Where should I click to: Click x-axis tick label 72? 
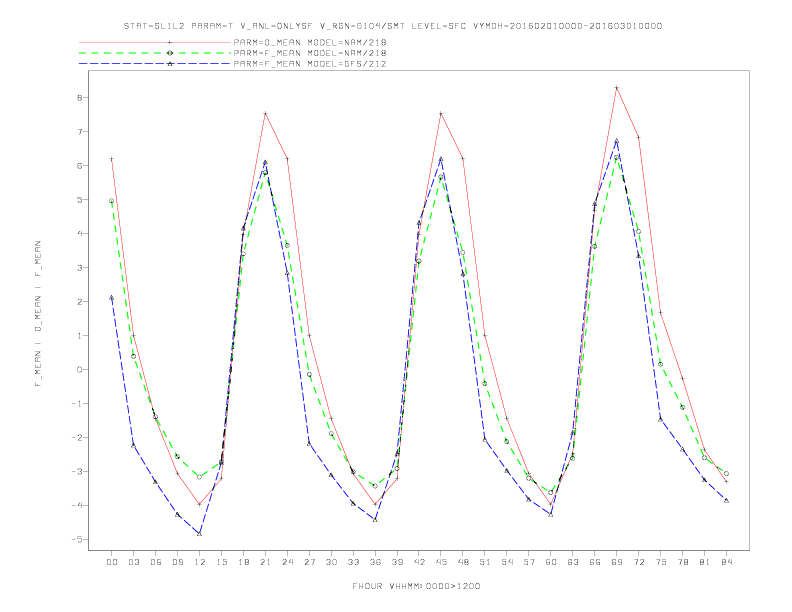click(638, 562)
